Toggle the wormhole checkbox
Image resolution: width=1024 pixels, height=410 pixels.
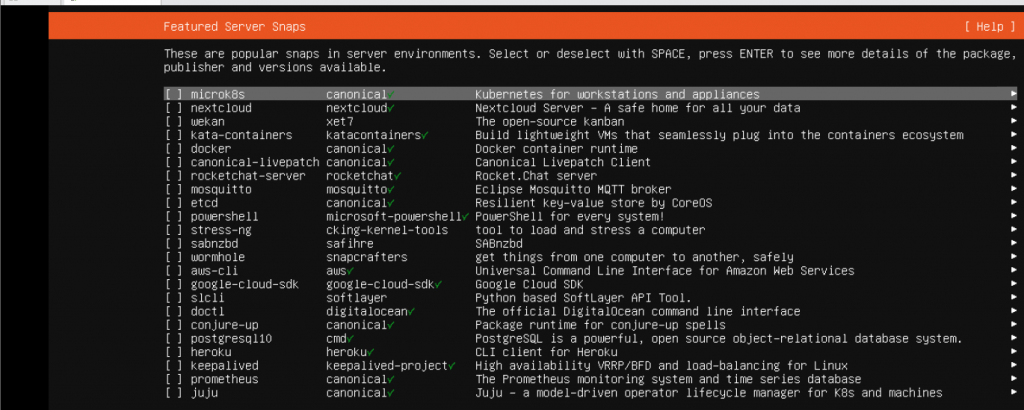coord(174,257)
